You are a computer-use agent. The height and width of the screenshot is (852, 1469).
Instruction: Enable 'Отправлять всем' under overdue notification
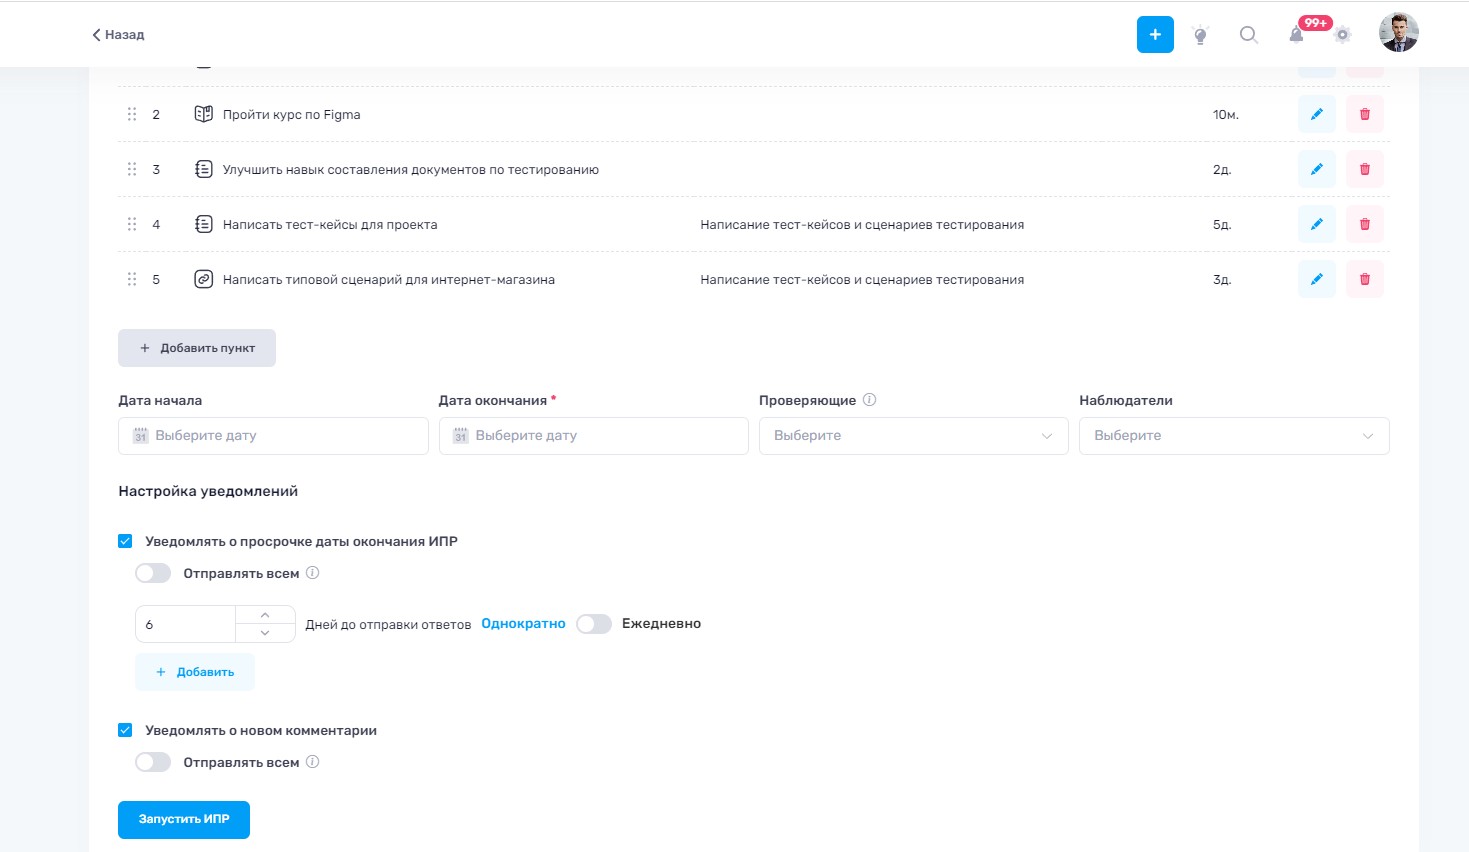pyautogui.click(x=153, y=574)
